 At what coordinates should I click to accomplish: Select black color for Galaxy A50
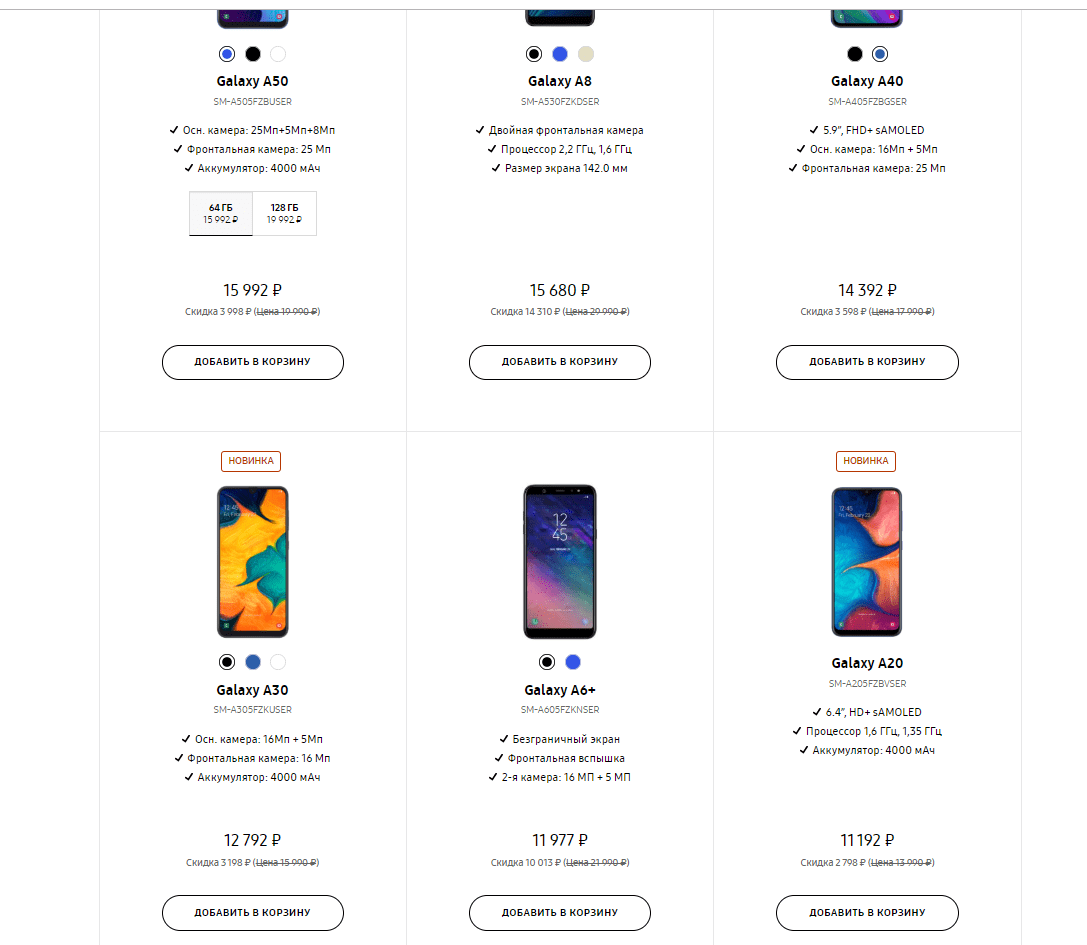click(253, 54)
